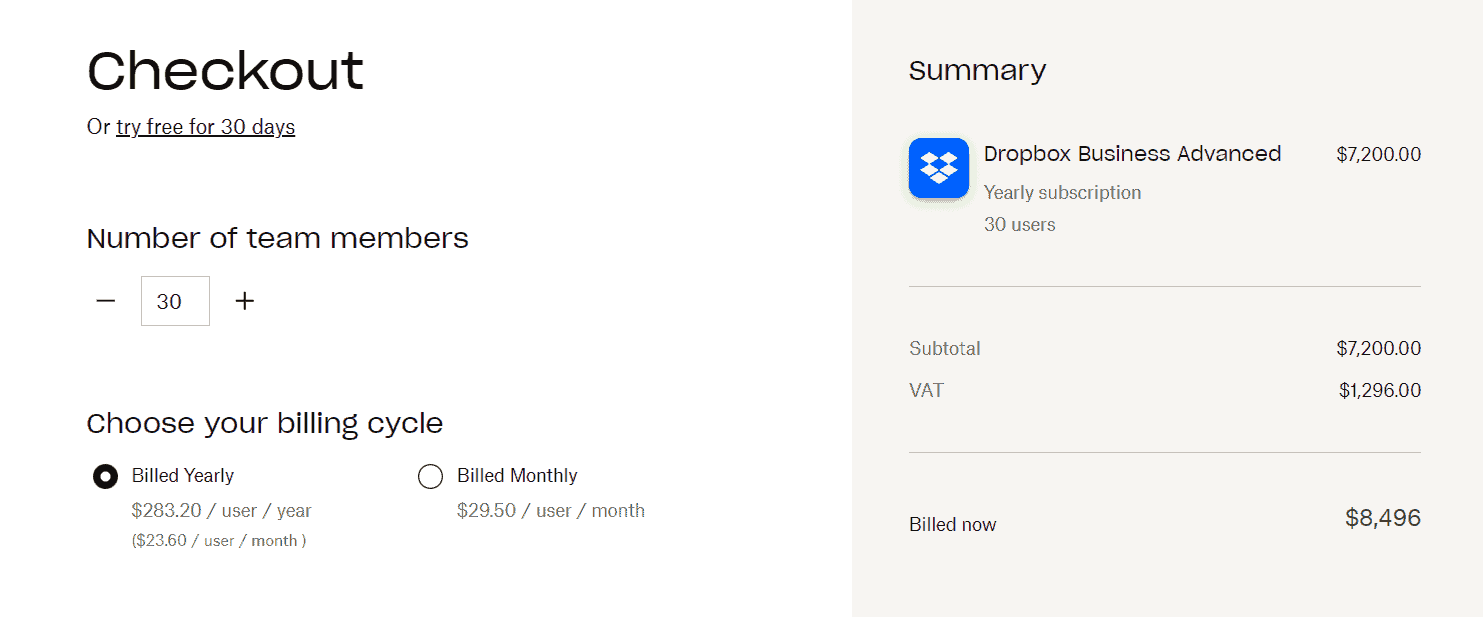Click the Summary heading
The image size is (1483, 617).
click(x=977, y=70)
